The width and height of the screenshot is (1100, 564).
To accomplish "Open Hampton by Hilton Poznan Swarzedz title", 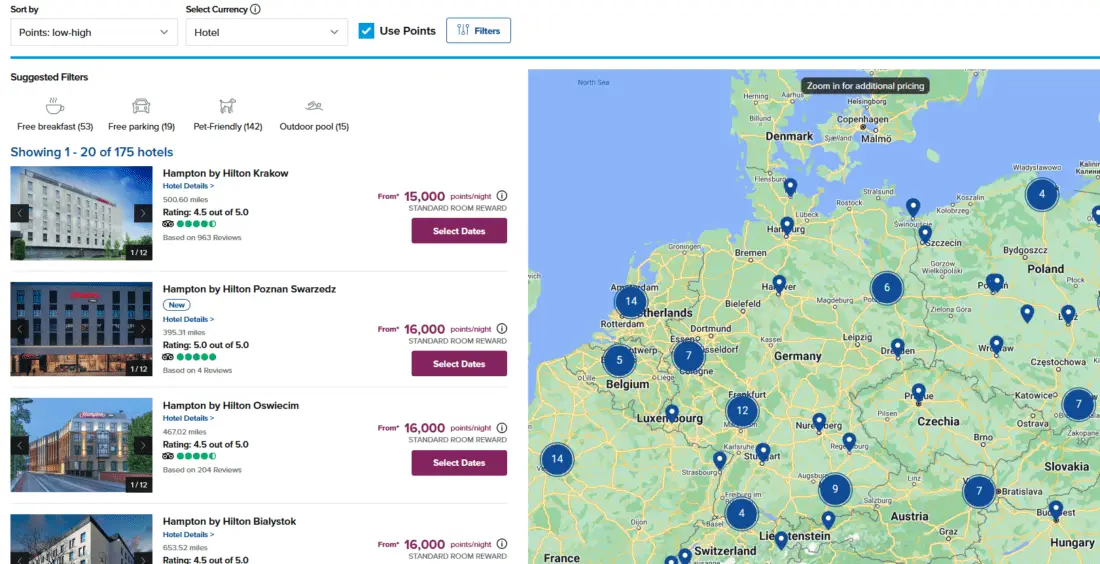I will tap(249, 289).
